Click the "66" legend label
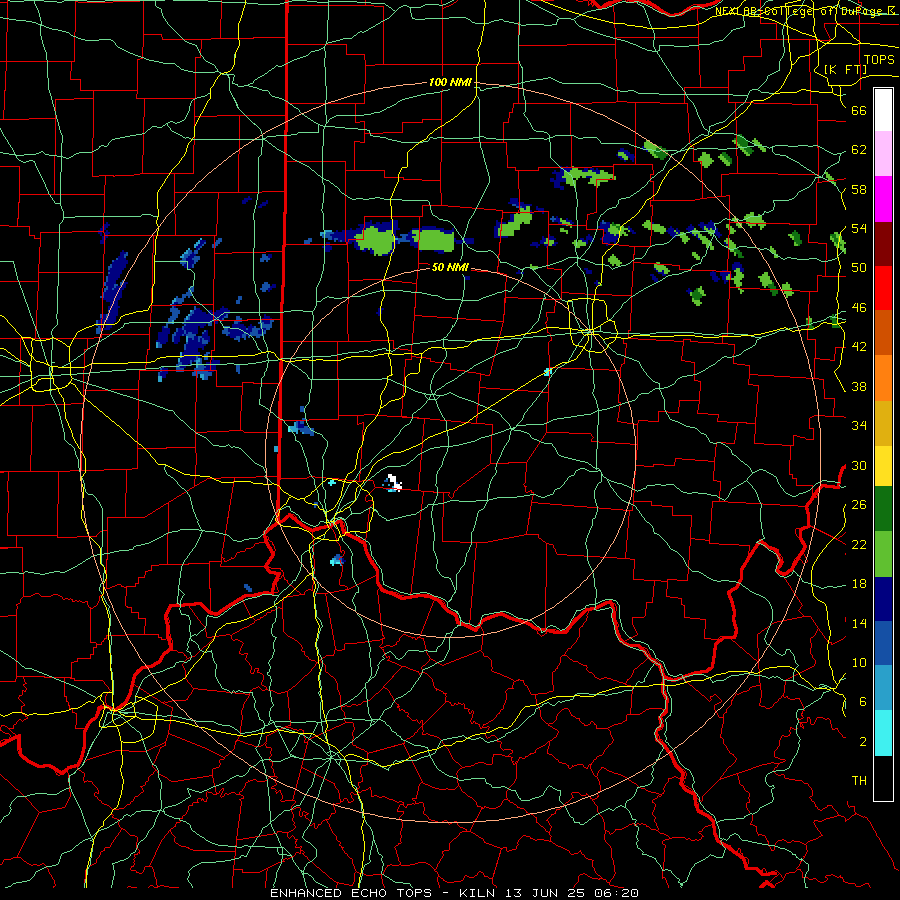Viewport: 900px width, 900px height. (x=859, y=110)
